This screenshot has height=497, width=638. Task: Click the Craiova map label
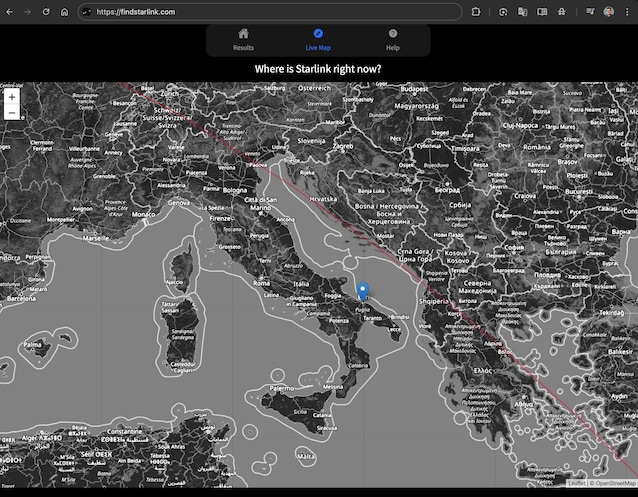click(x=524, y=196)
